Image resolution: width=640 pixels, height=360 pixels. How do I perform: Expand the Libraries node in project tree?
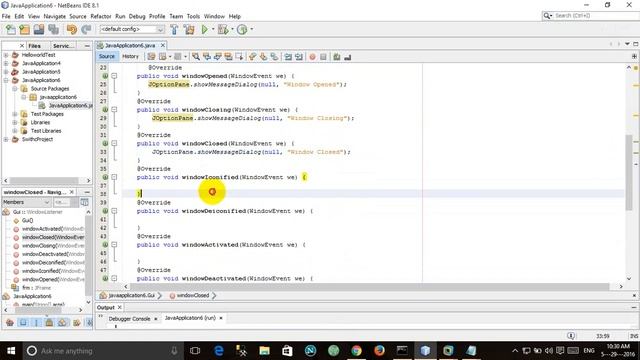(15, 122)
